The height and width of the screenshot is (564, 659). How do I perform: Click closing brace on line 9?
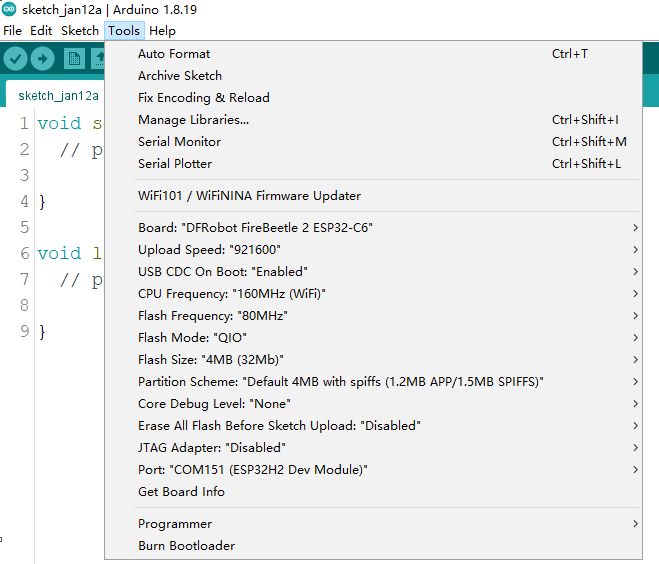(42, 332)
